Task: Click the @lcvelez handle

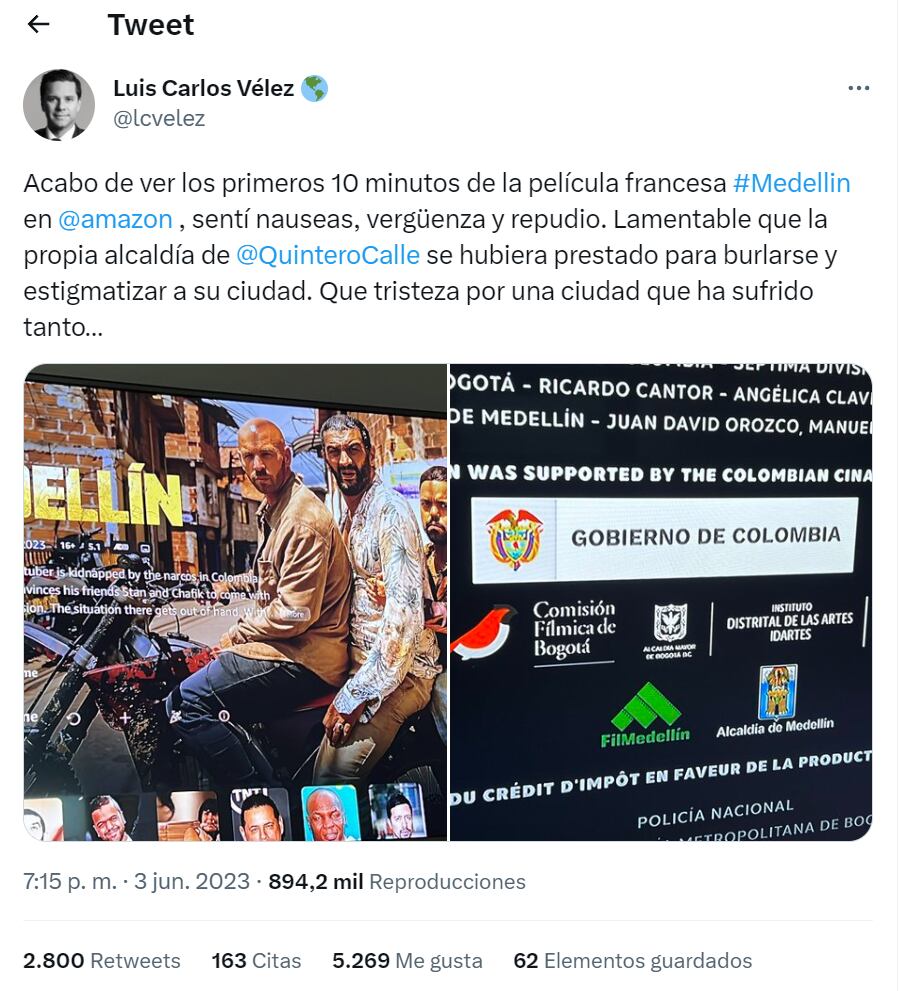Action: [159, 118]
